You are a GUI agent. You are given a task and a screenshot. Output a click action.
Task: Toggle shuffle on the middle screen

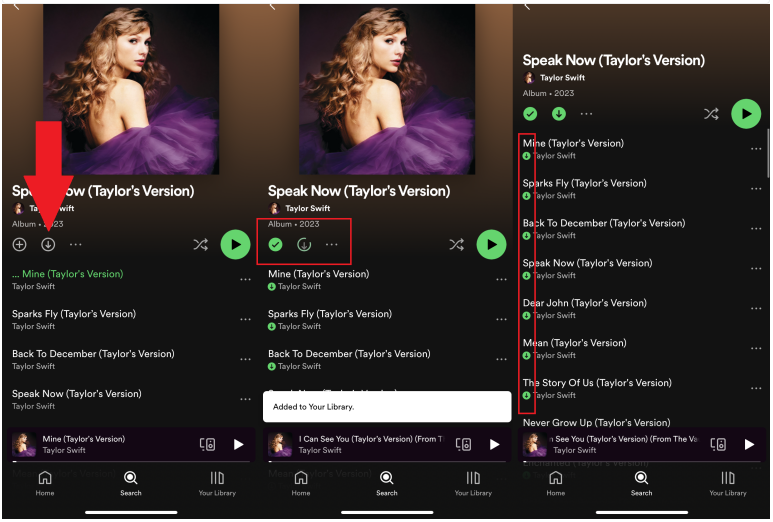tap(457, 244)
